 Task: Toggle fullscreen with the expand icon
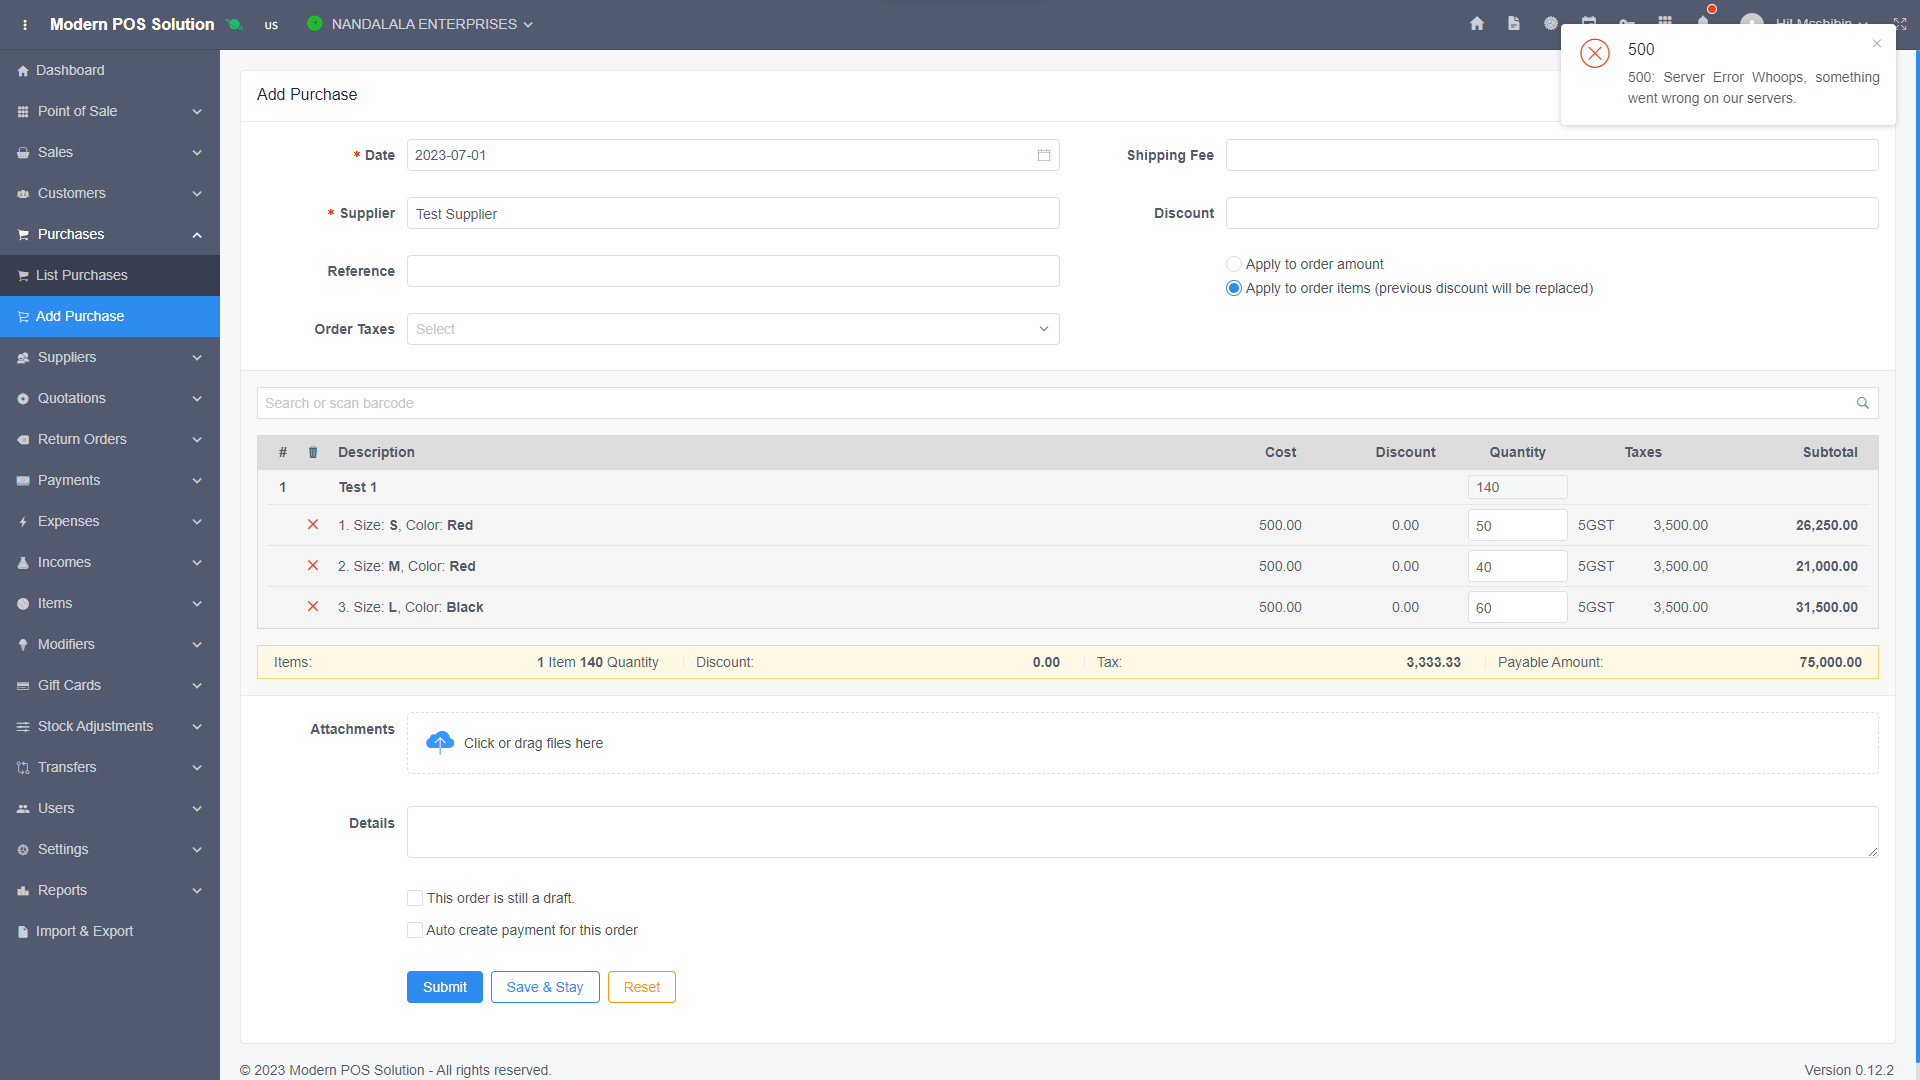[1900, 23]
